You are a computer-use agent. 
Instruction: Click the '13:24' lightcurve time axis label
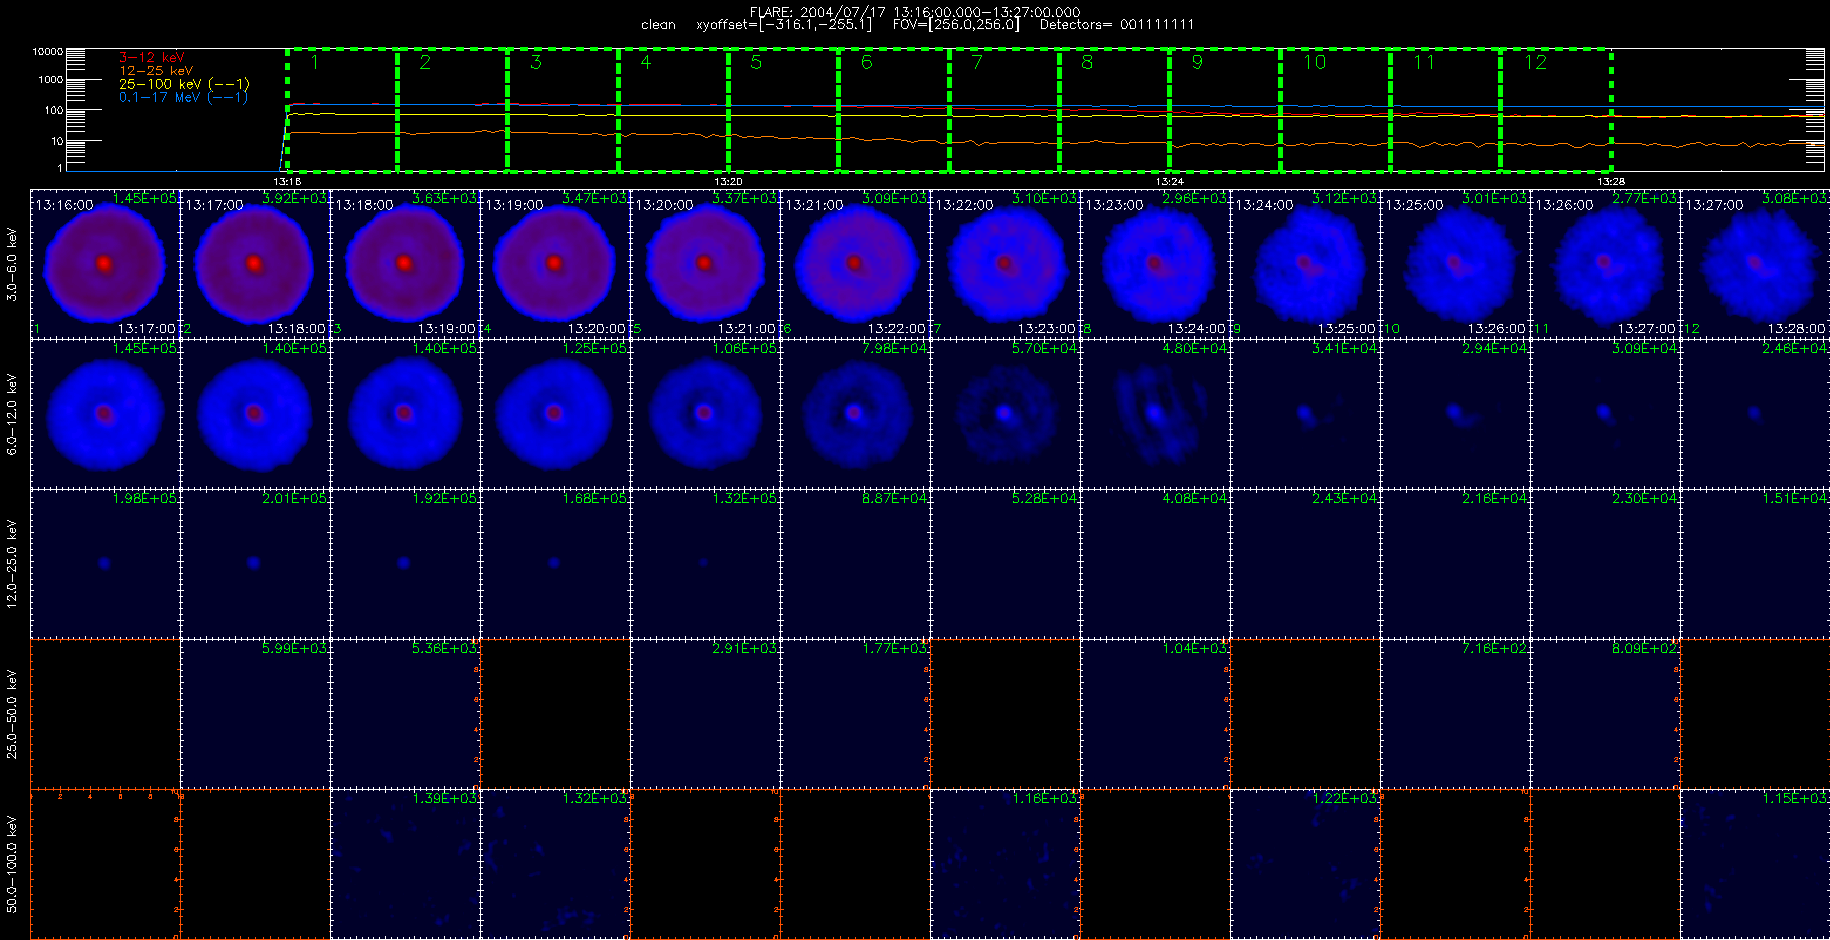click(x=1169, y=181)
